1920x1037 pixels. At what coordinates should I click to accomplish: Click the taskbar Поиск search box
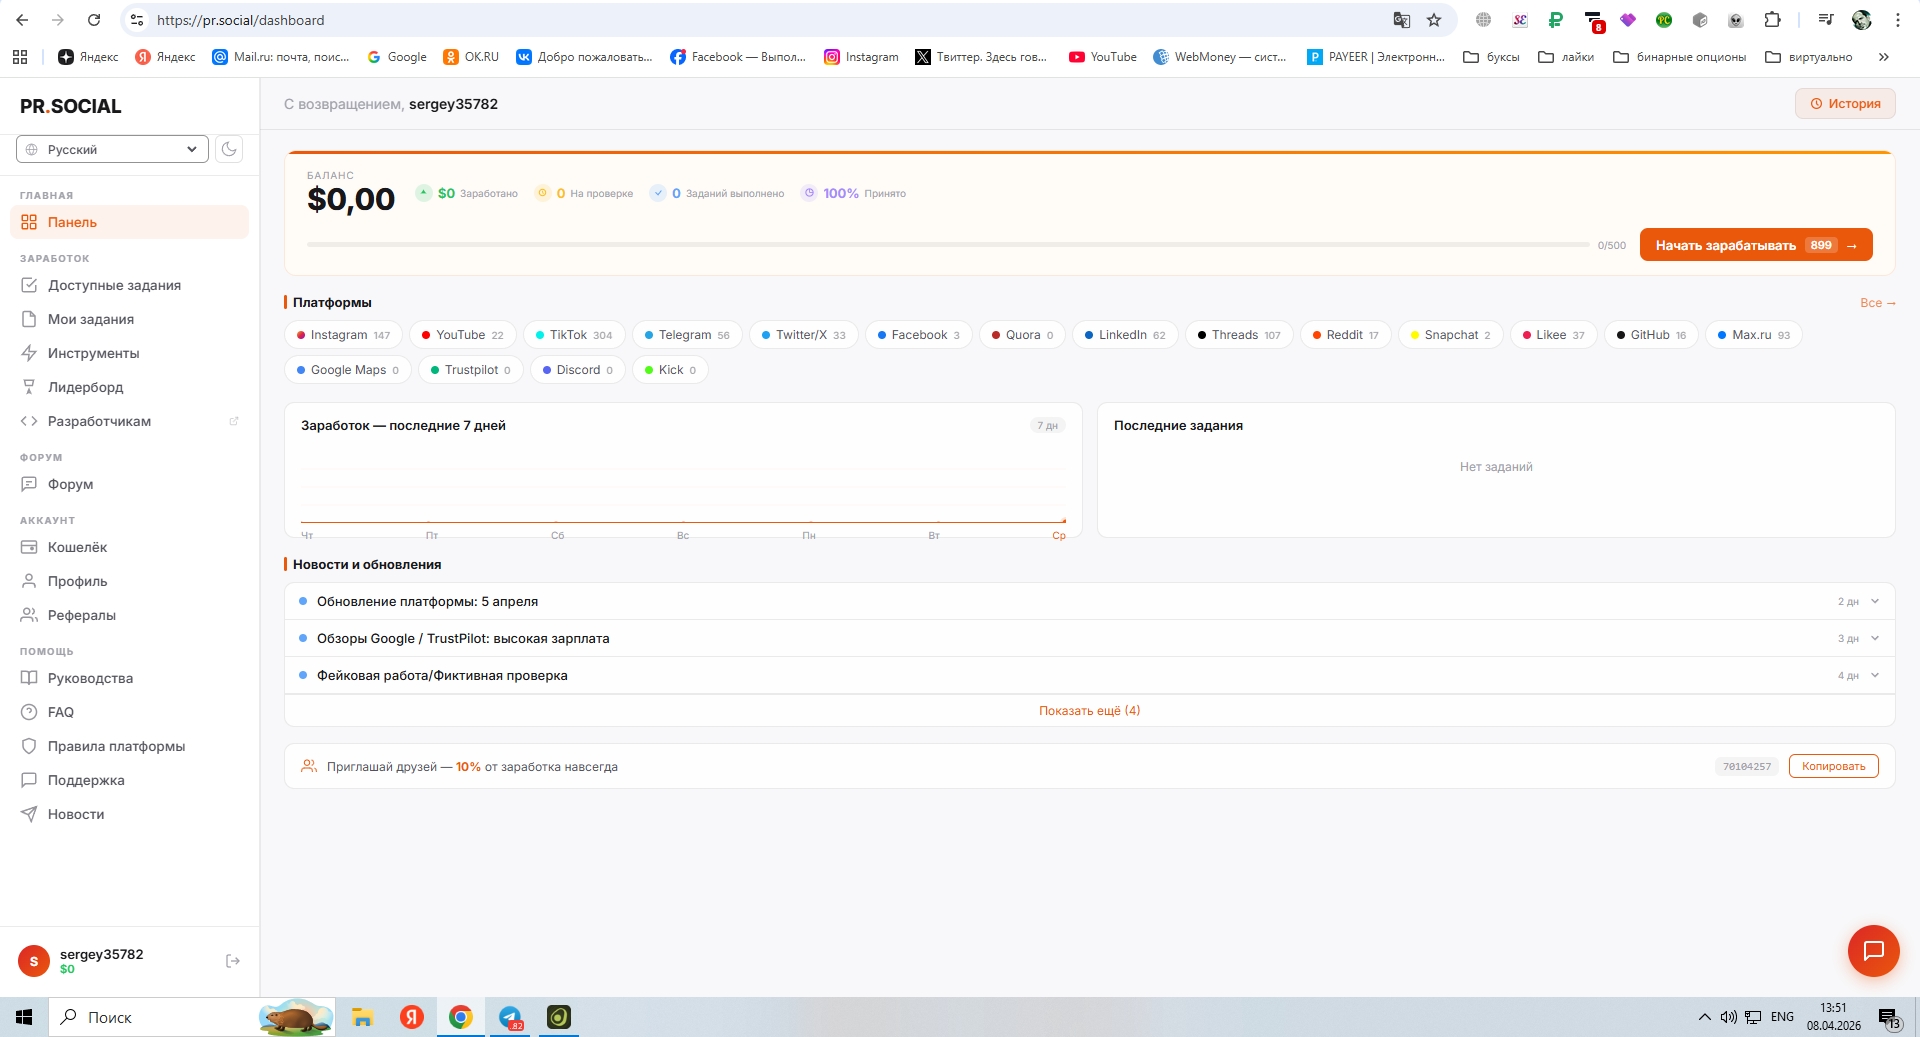coord(192,1017)
